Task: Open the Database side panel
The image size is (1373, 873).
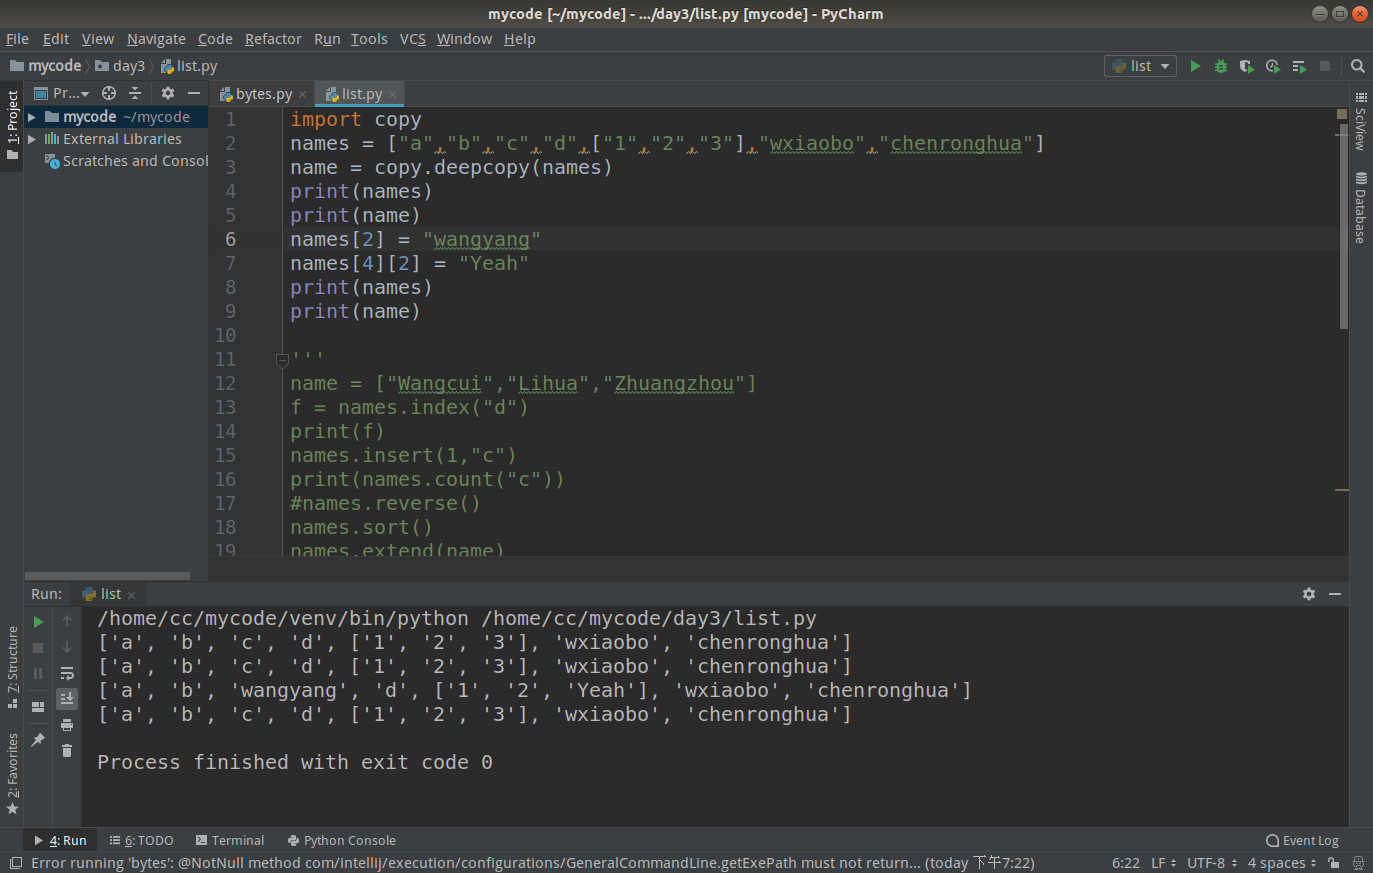Action: pyautogui.click(x=1360, y=208)
